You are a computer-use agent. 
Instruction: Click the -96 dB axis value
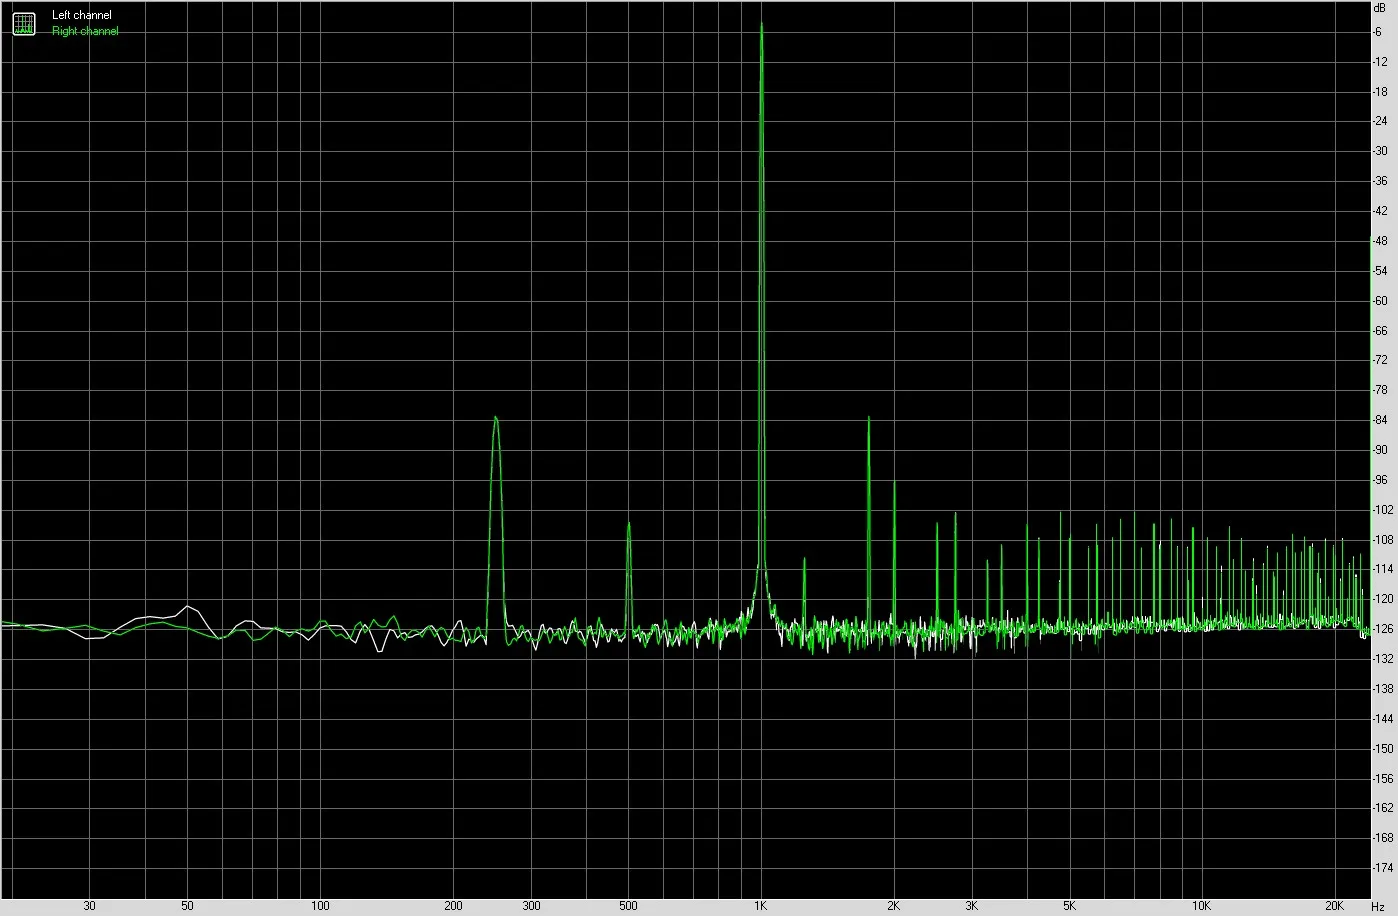1381,480
